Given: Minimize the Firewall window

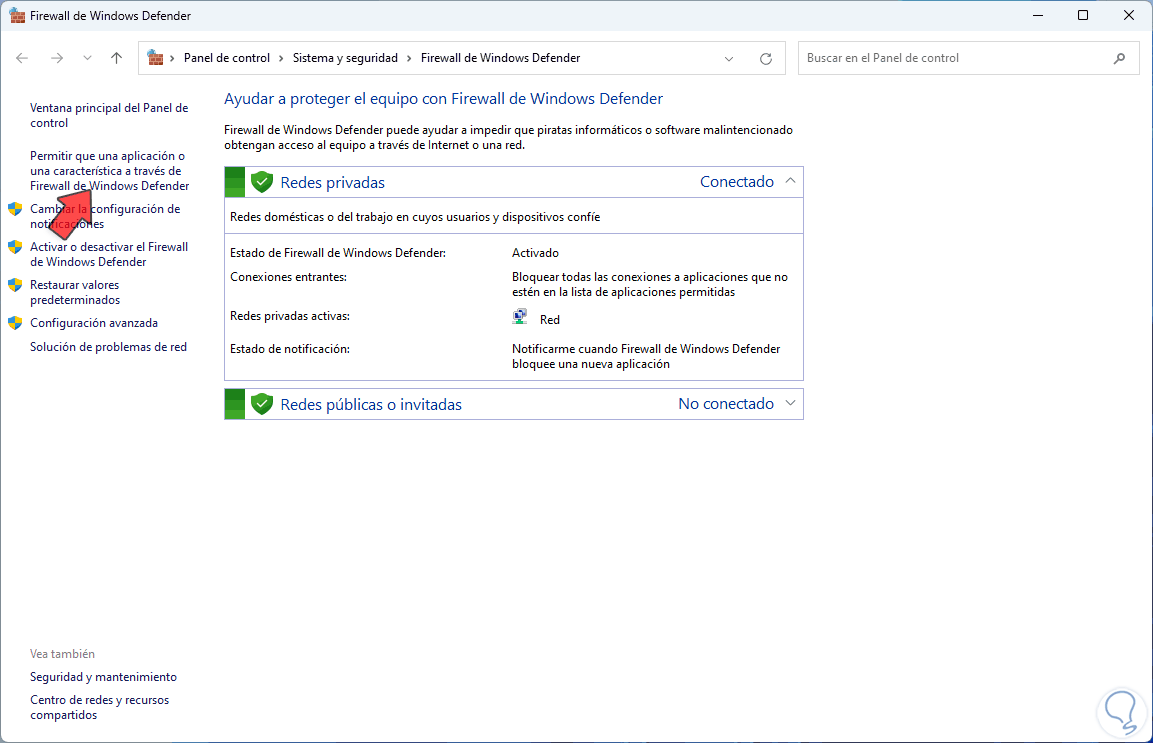Looking at the screenshot, I should tap(1038, 15).
